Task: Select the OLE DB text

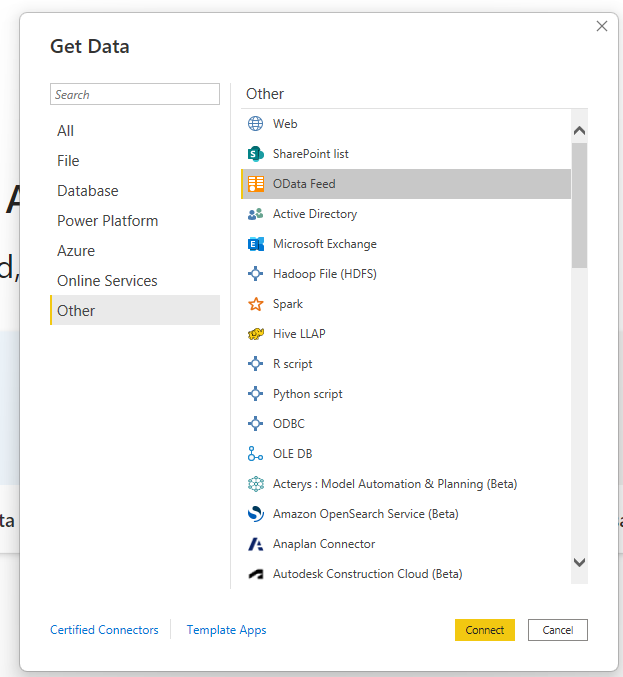Action: coord(292,454)
